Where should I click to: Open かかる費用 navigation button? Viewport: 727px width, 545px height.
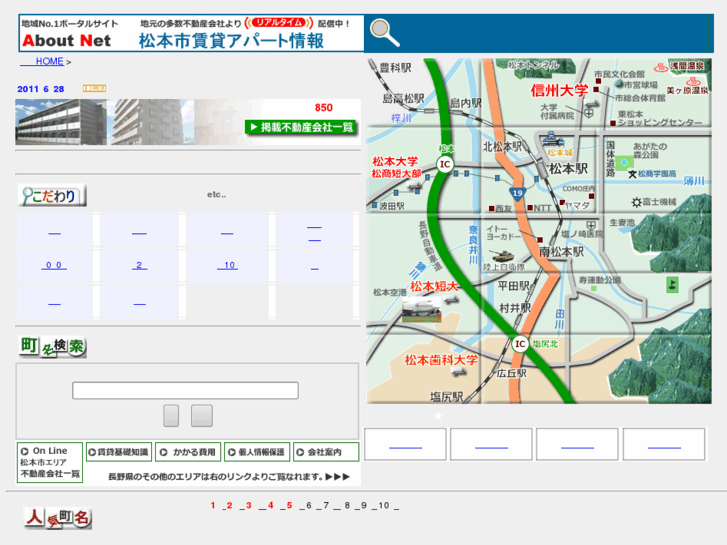(188, 452)
